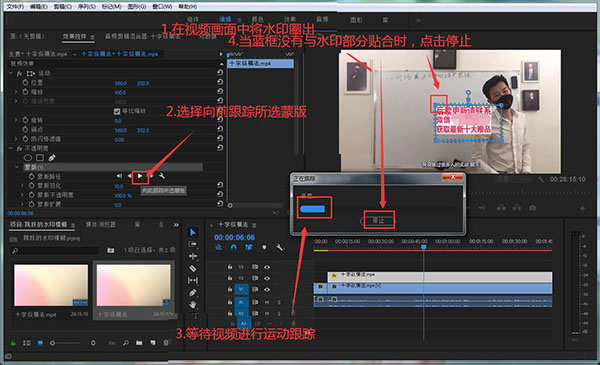
Task: Toggle animation stopwatch for Mask Path
Action: click(32, 176)
